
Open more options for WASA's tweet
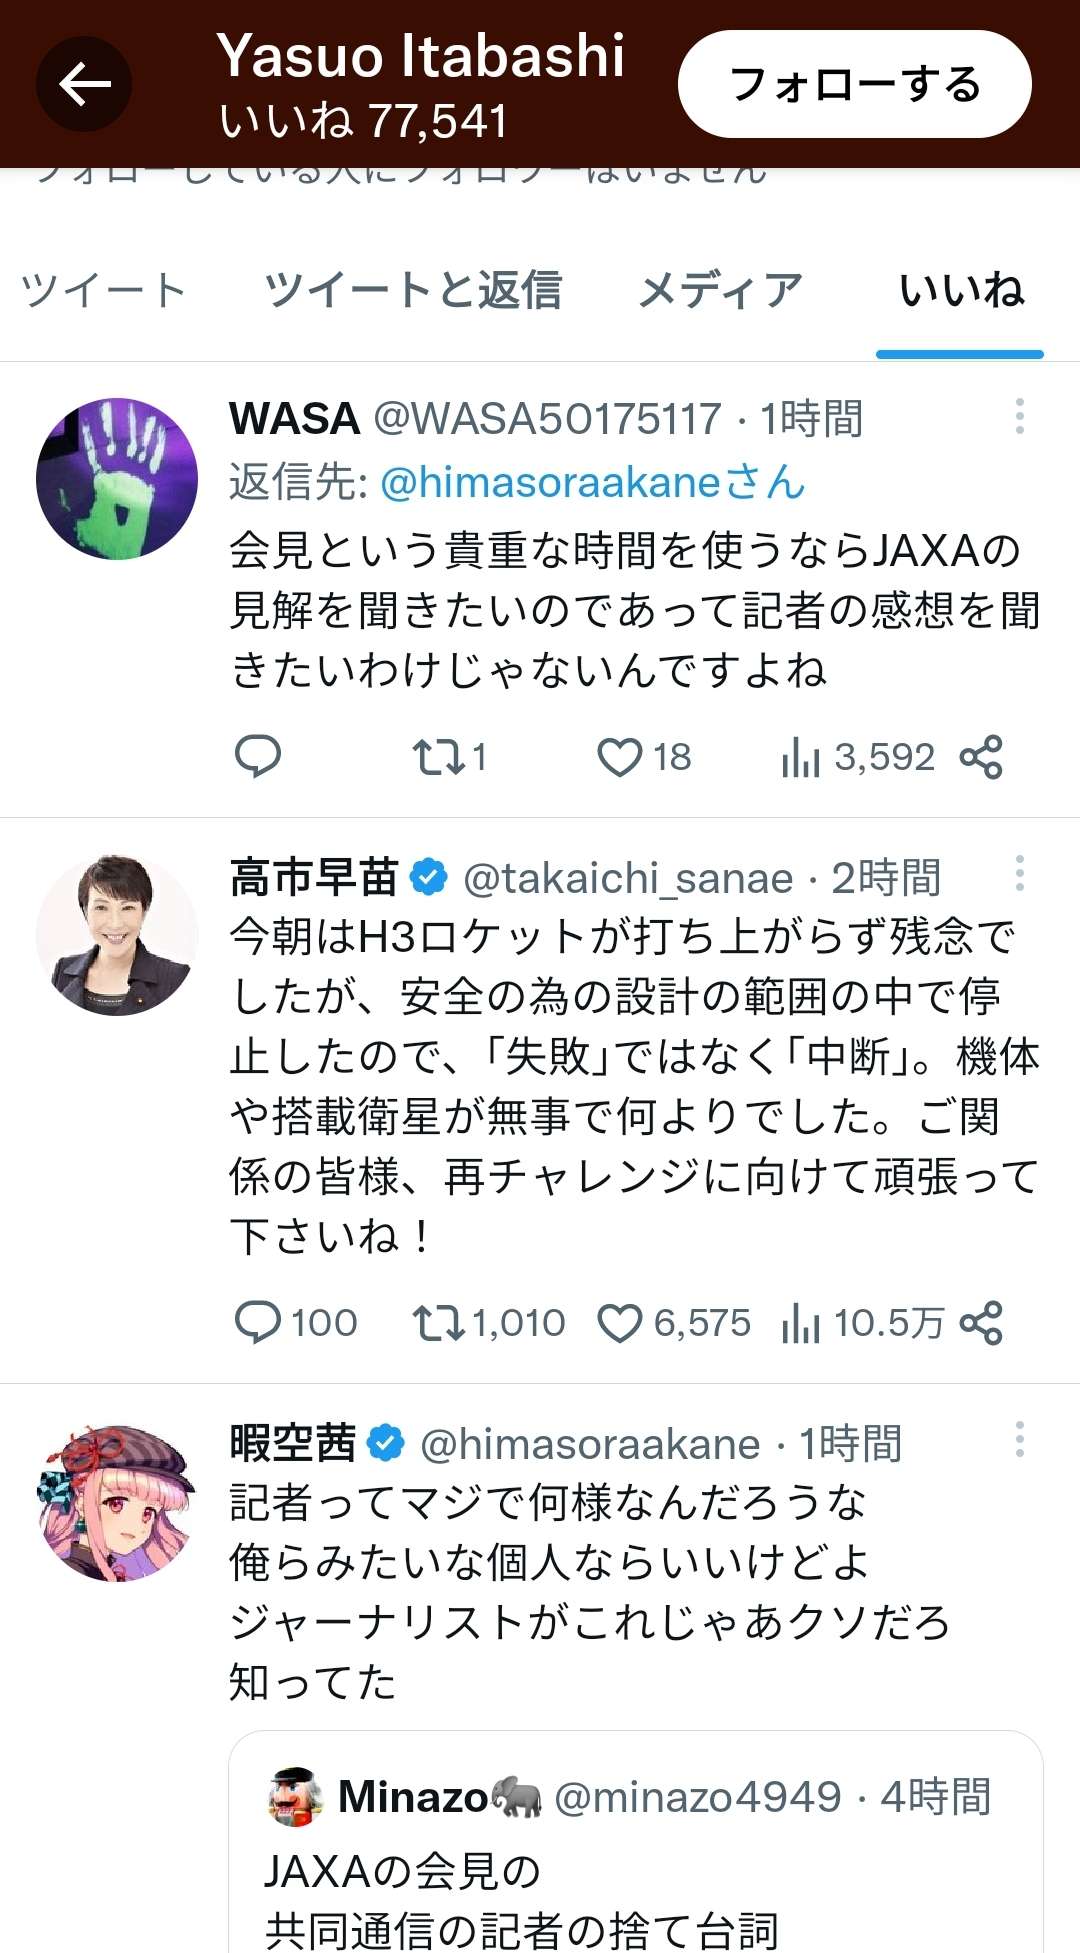tap(1019, 417)
